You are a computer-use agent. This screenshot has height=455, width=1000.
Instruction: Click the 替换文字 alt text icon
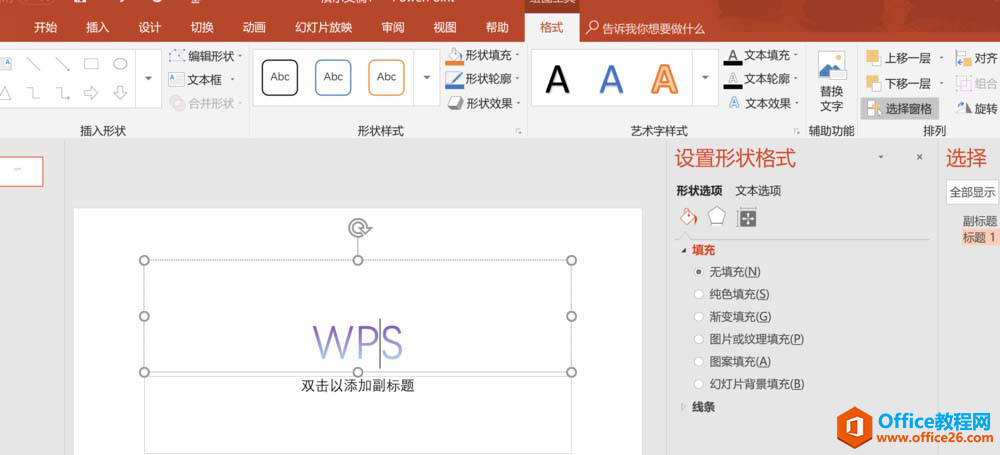coord(831,82)
